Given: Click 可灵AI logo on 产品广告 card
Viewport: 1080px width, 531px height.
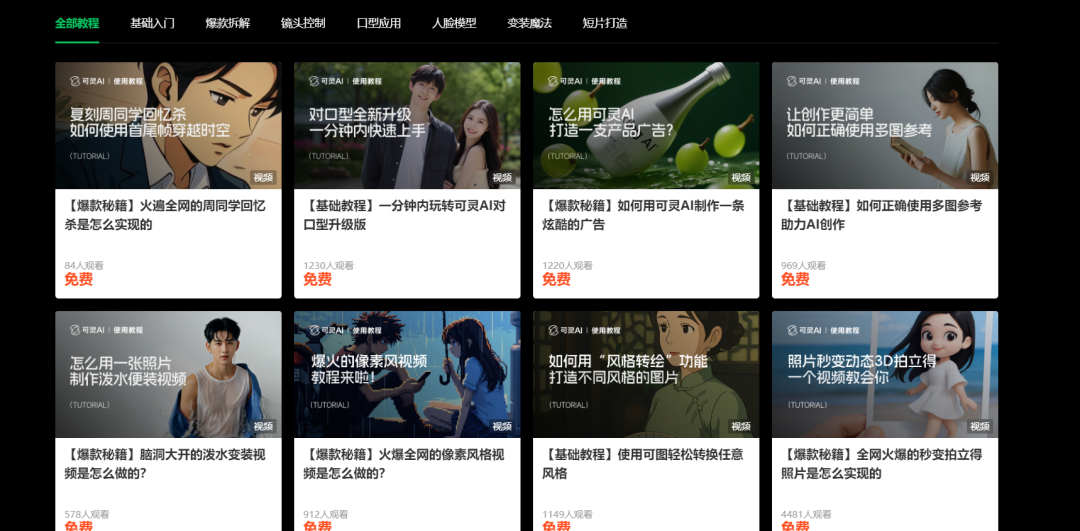Looking at the screenshot, I should point(565,81).
